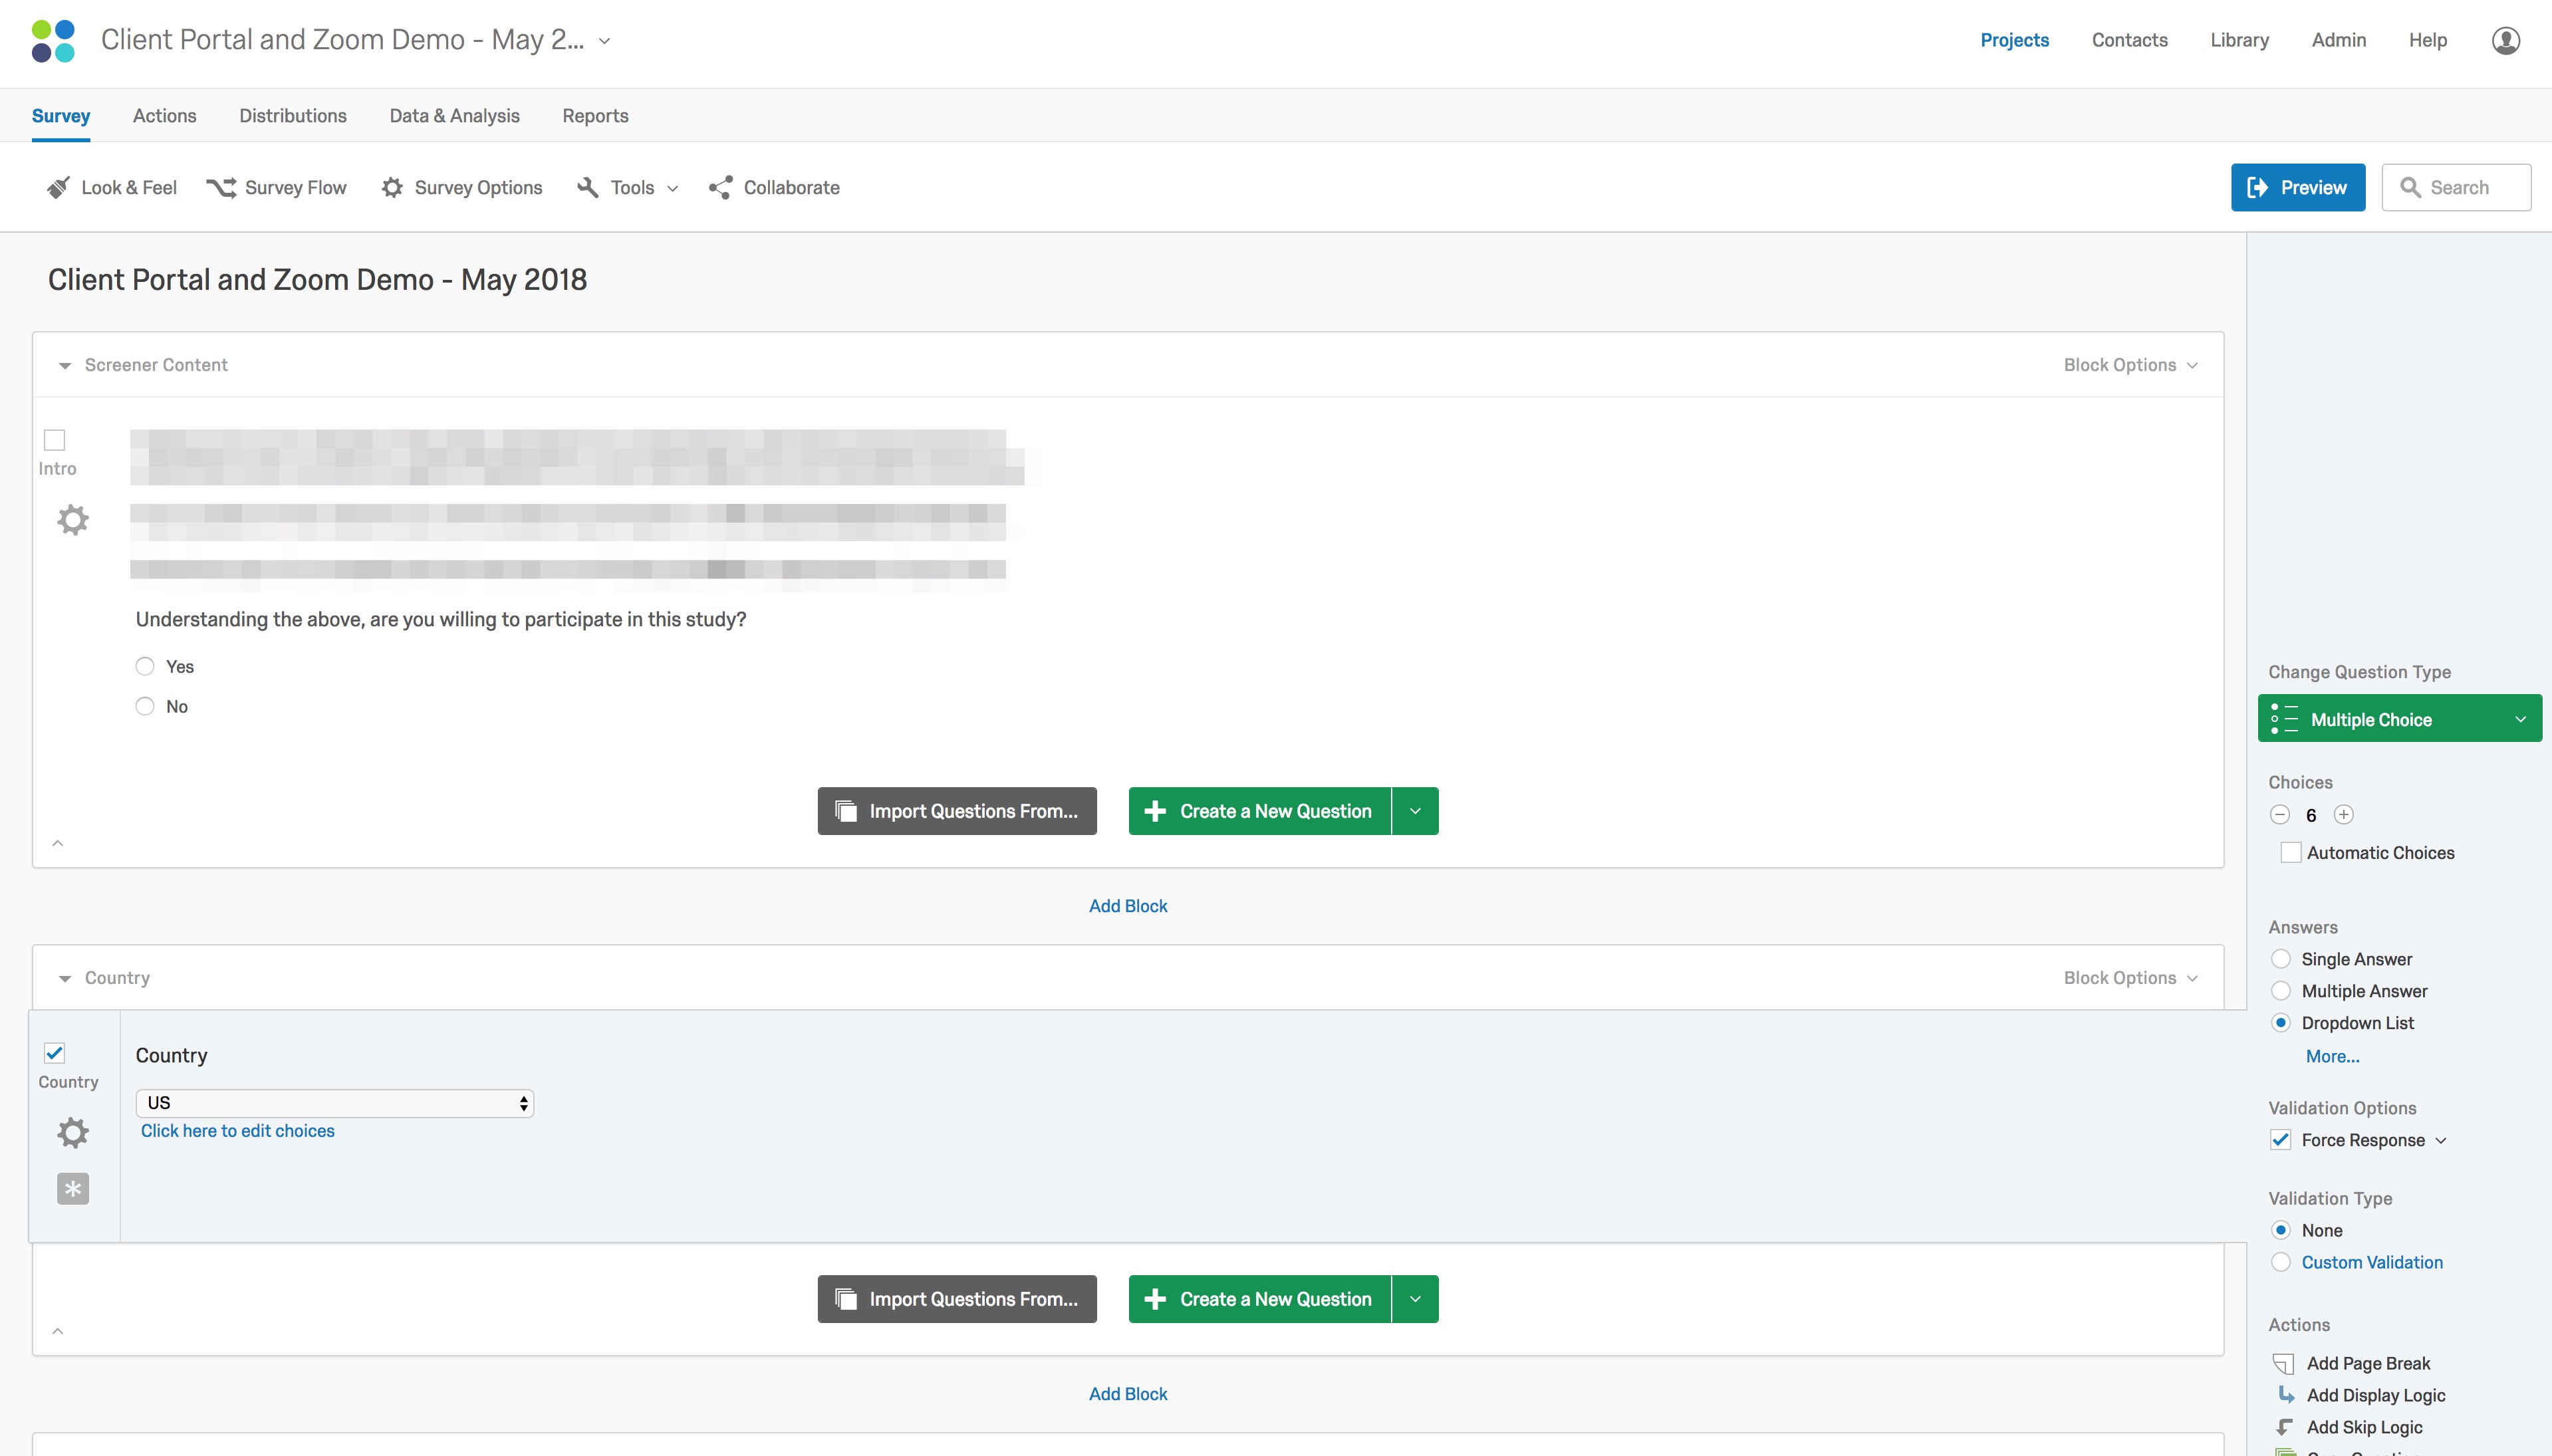Open the Click here to edit choices link

click(237, 1130)
